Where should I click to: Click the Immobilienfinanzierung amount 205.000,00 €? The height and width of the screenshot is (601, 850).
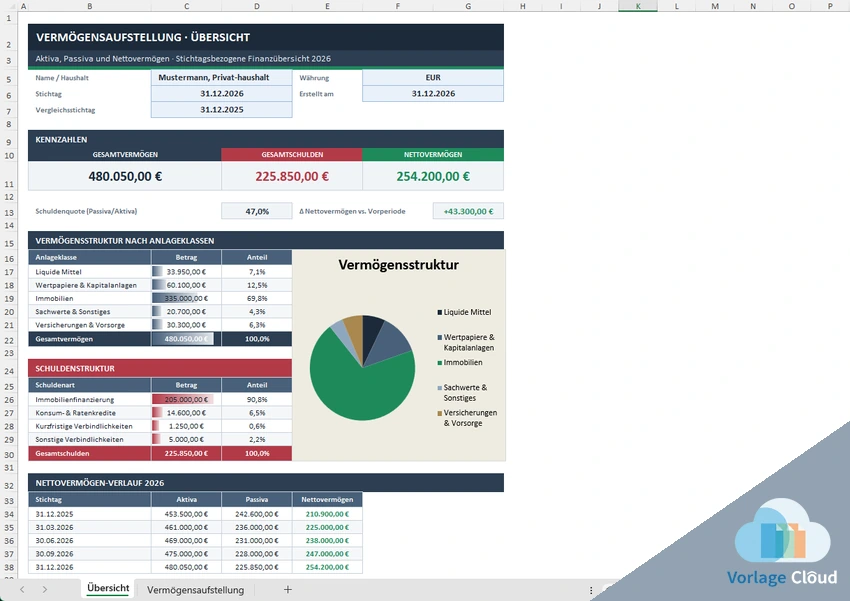pos(186,399)
